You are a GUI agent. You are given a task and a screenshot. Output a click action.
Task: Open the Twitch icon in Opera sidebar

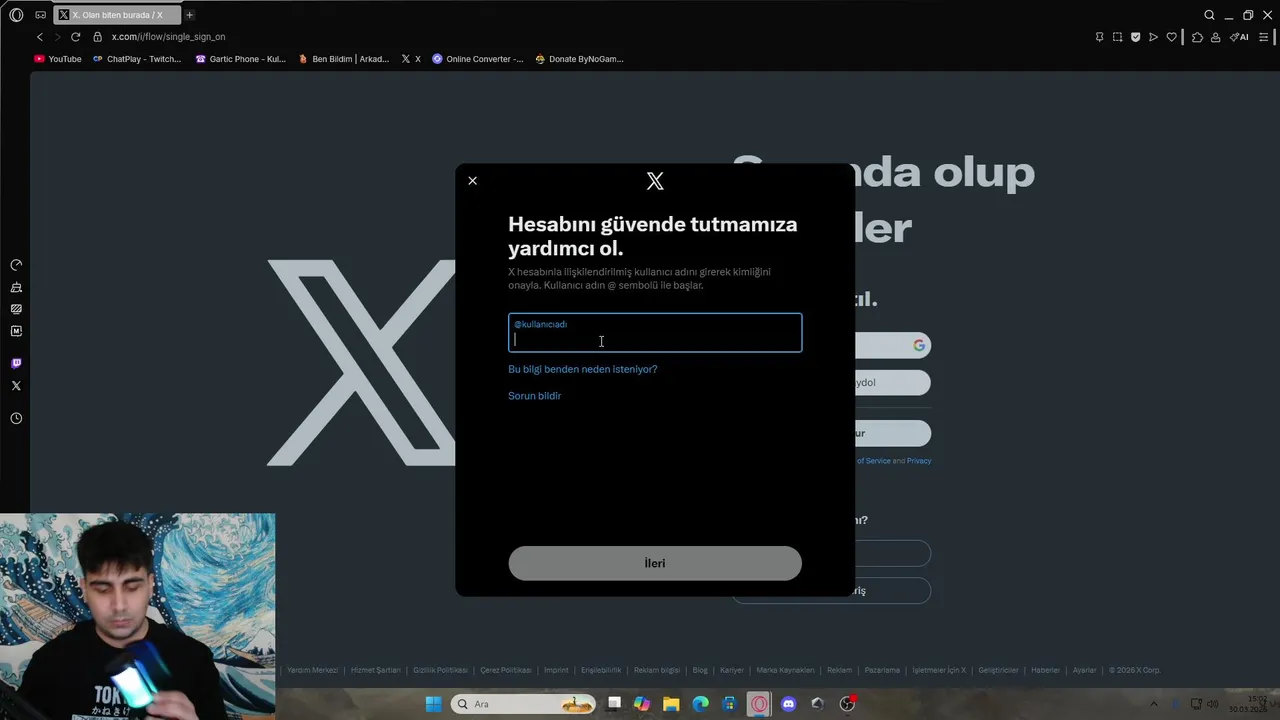[x=16, y=363]
